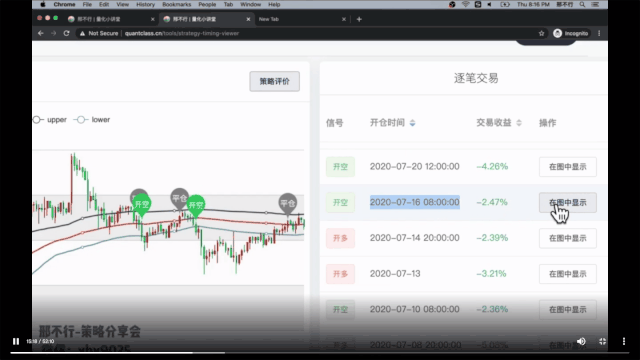Close the active second browser tab
This screenshot has height=360, width=640.
tap(248, 19)
